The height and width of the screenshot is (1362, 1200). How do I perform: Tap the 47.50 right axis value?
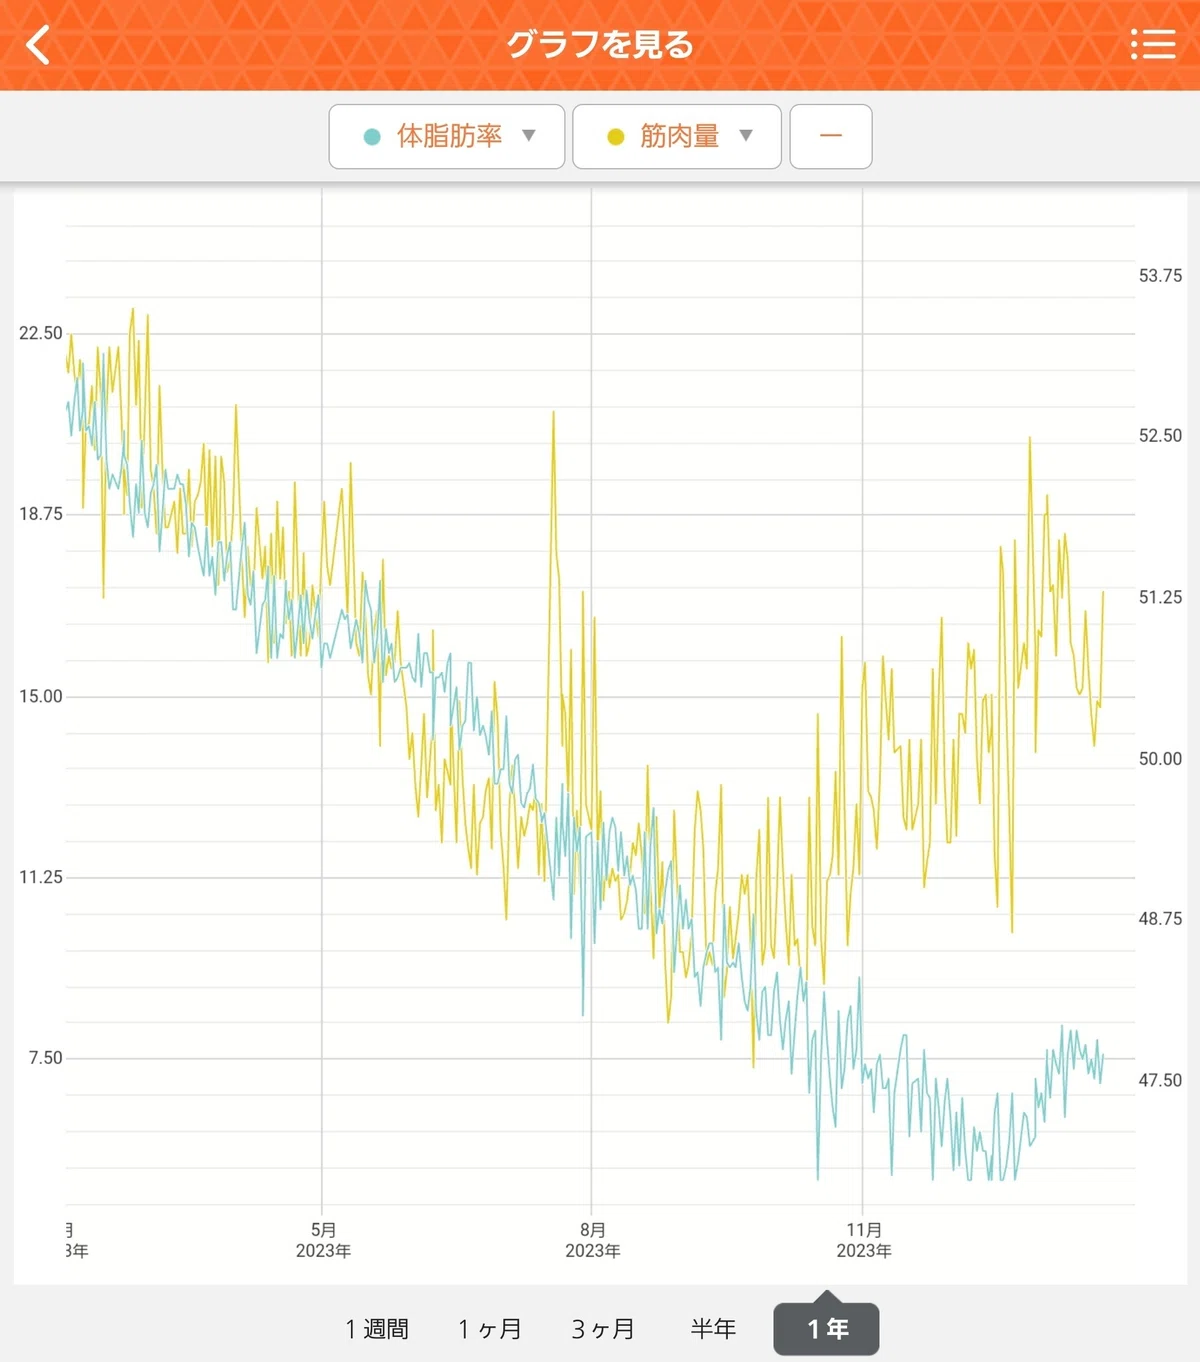[1160, 1080]
